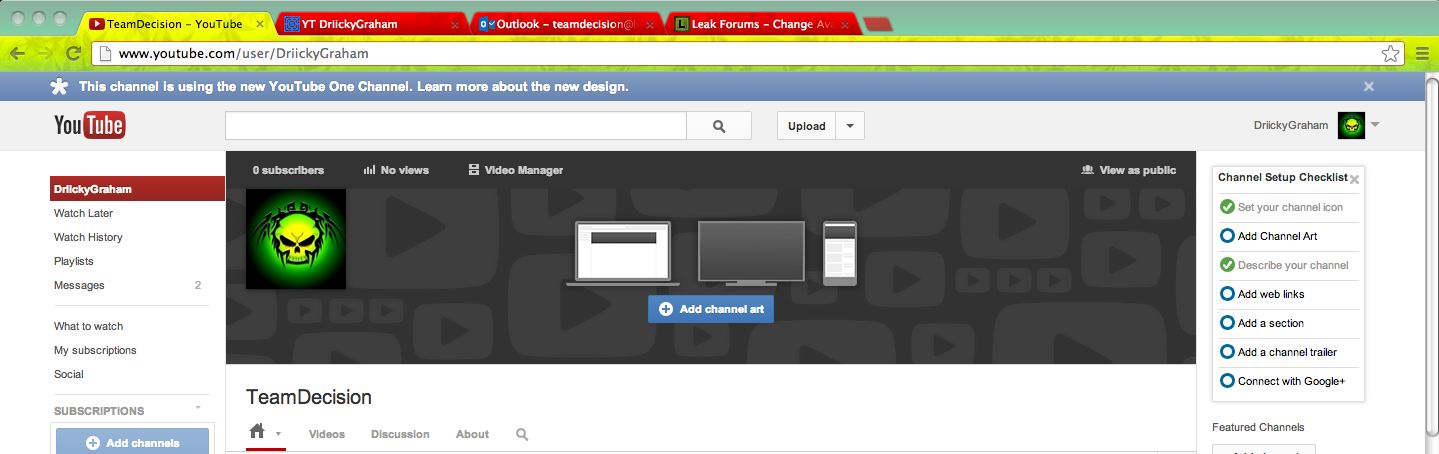
Task: Select the TeamDecision - YouTube tab
Action: (x=175, y=24)
